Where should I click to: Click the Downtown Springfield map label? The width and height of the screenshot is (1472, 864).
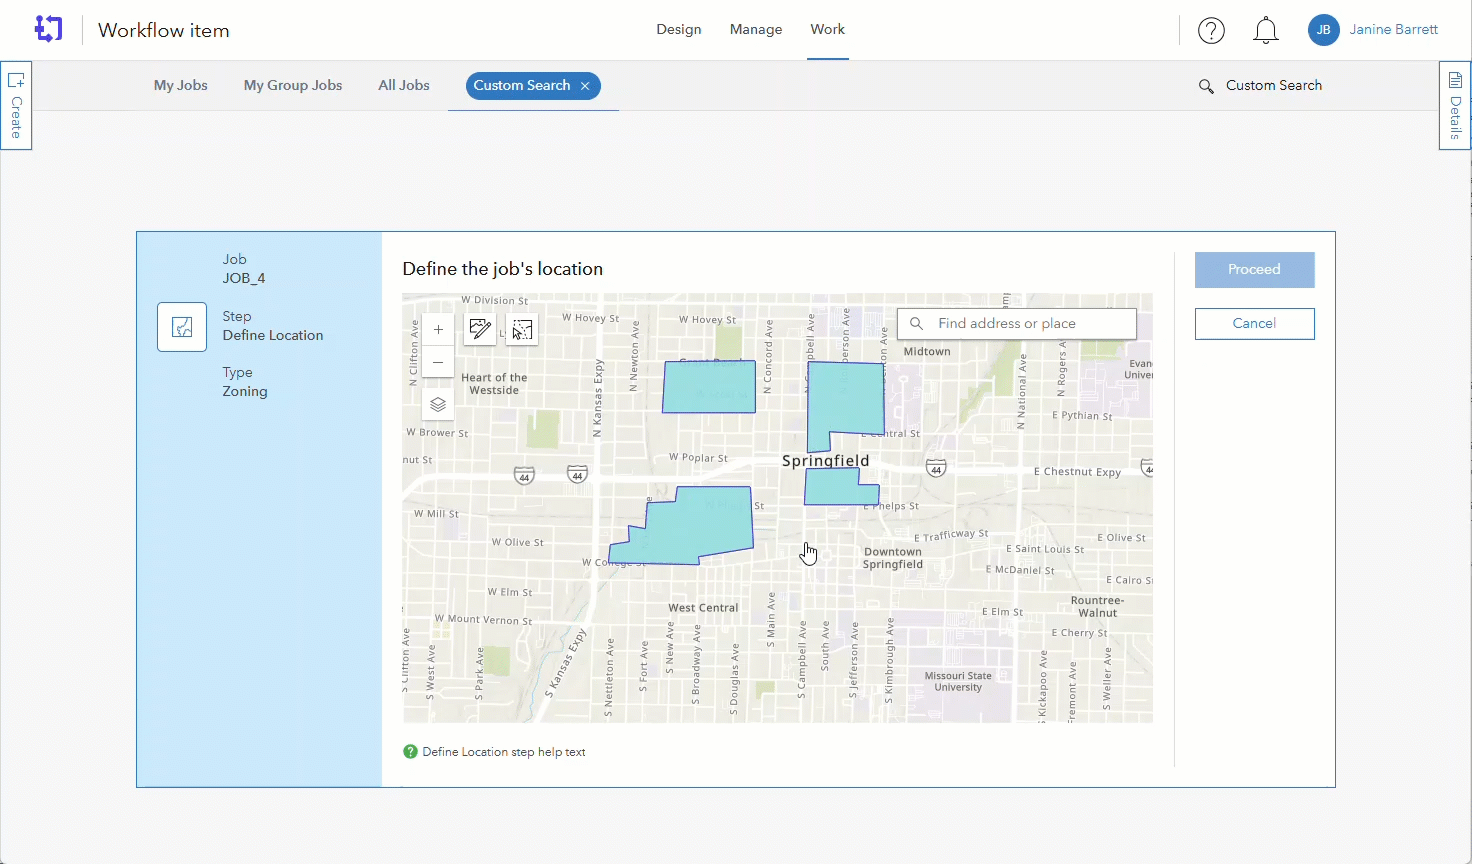[x=893, y=558]
